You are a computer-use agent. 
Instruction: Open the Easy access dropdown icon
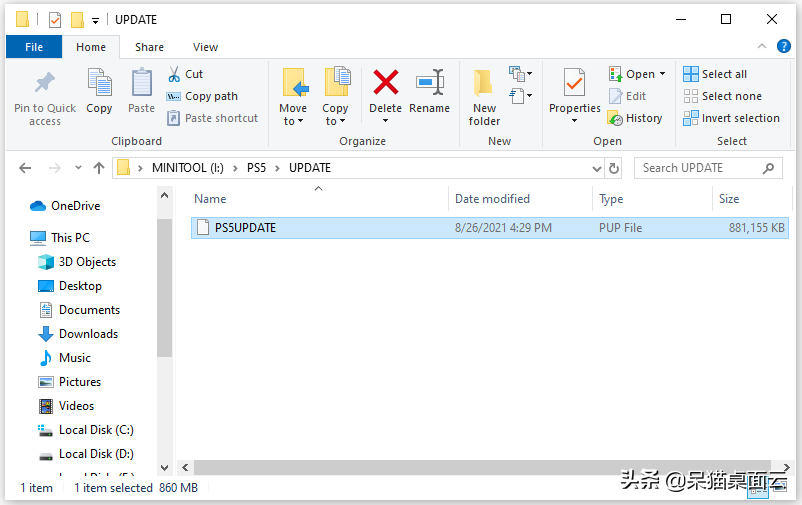[520, 96]
